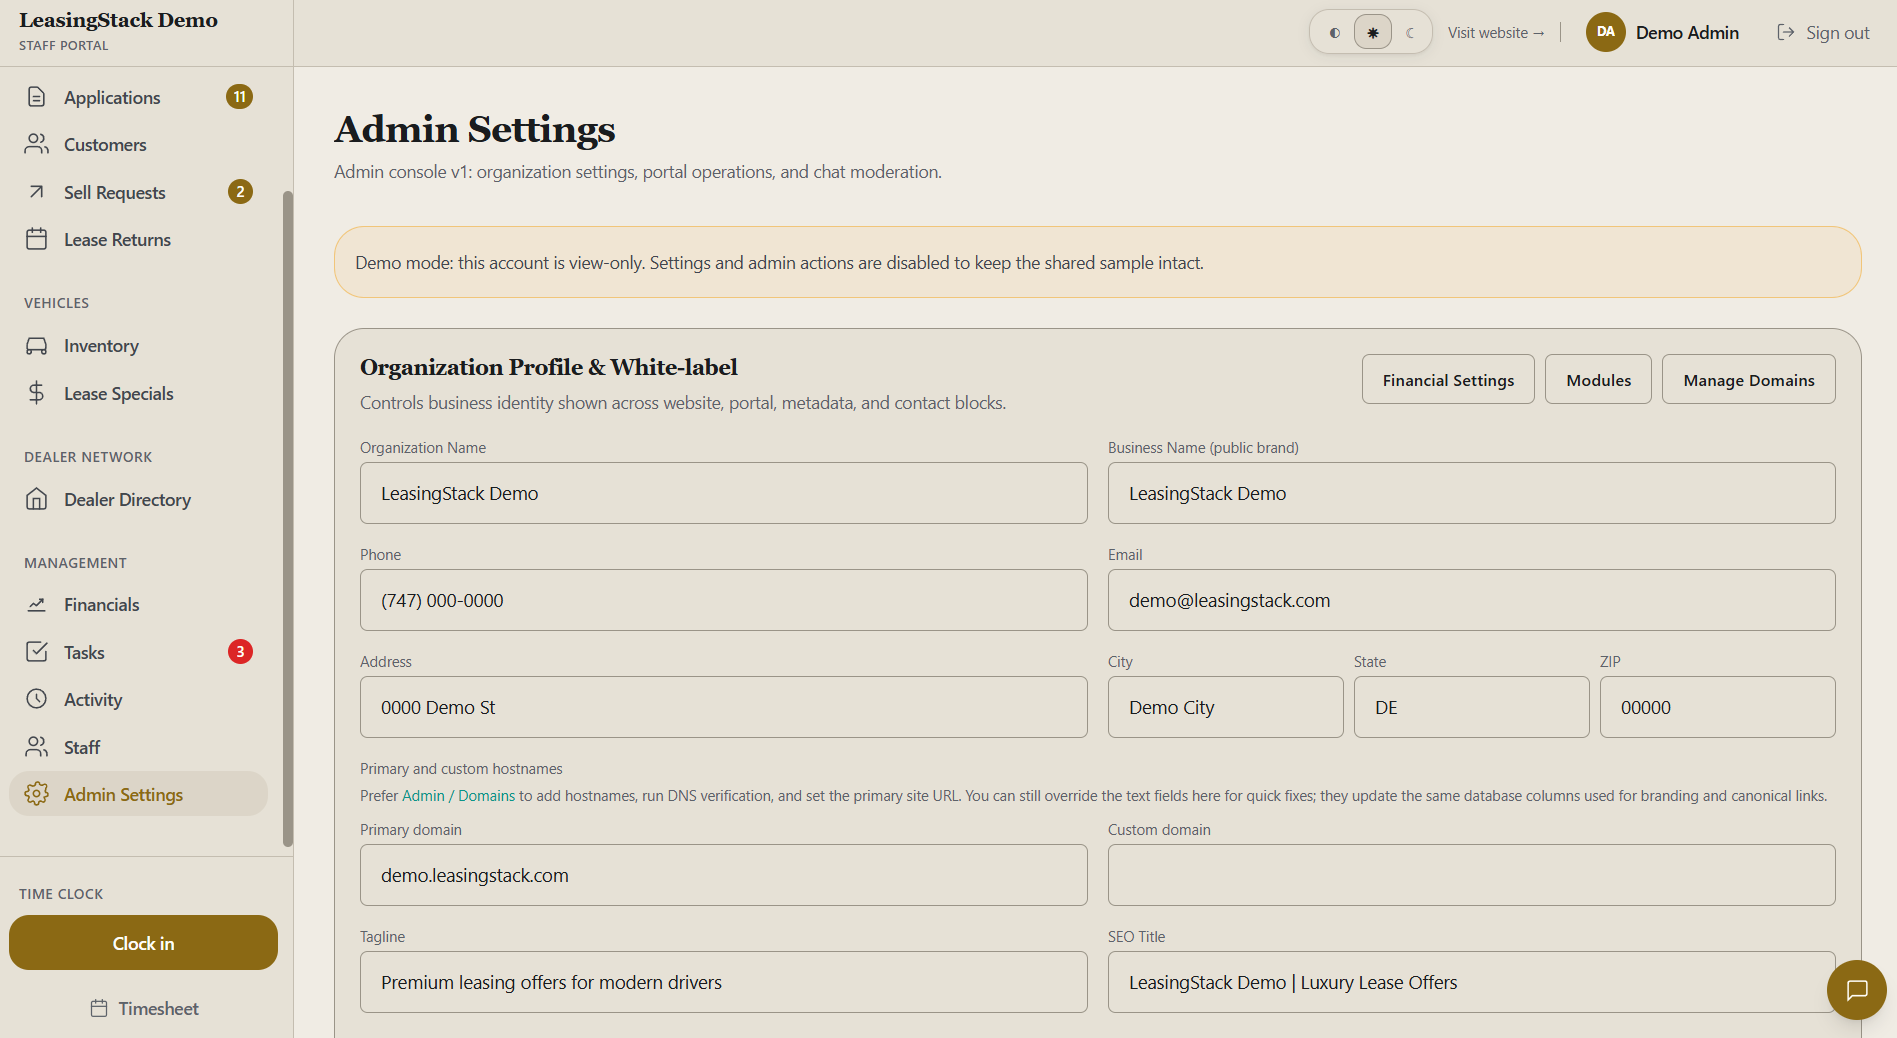Click the LeasingStack Demo logo title

tap(118, 20)
